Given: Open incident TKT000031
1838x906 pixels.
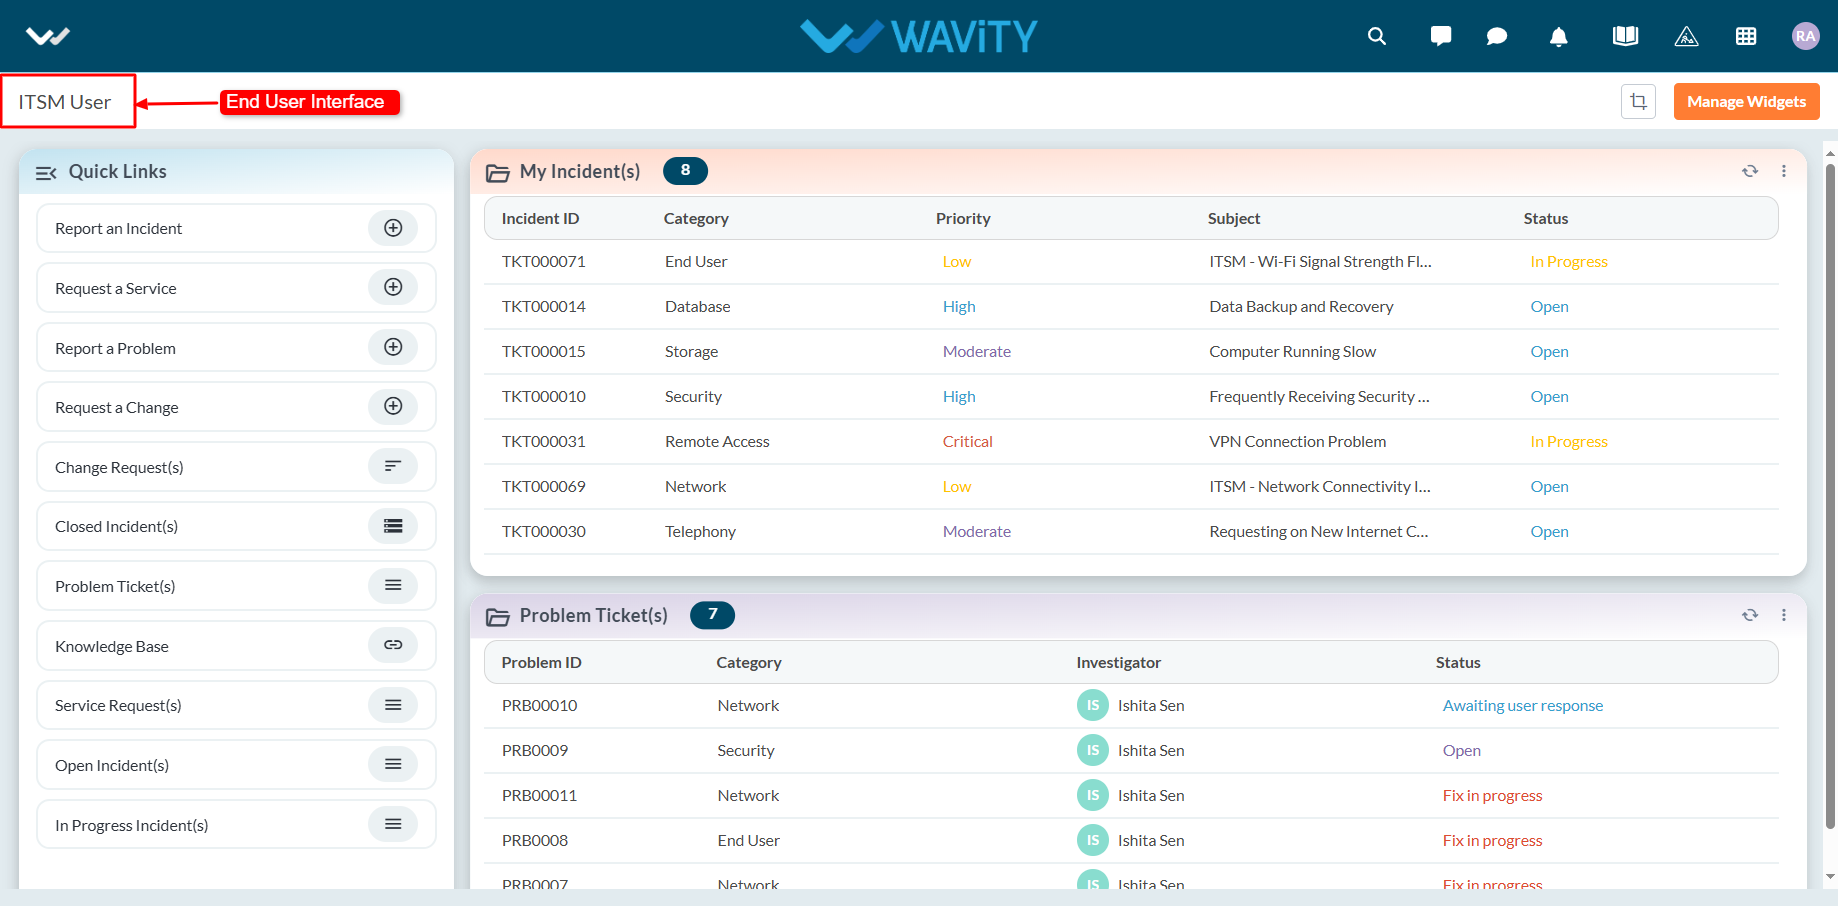Looking at the screenshot, I should pyautogui.click(x=544, y=441).
